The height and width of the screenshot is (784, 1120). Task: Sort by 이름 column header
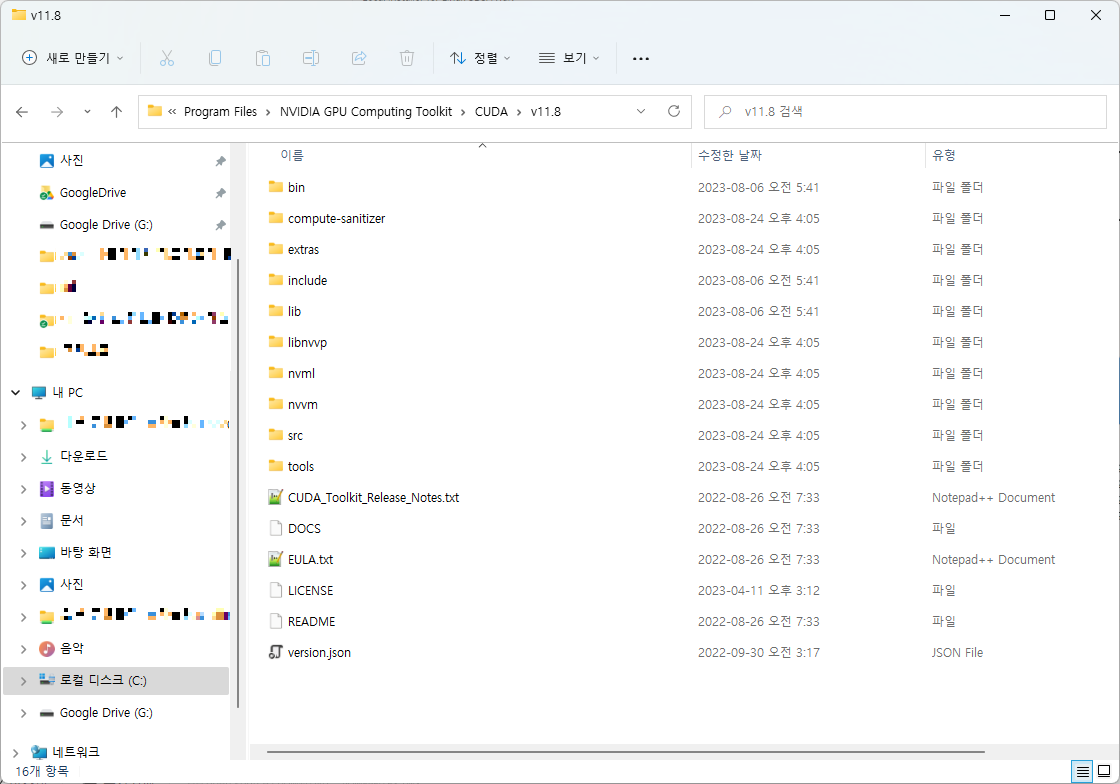[x=292, y=155]
